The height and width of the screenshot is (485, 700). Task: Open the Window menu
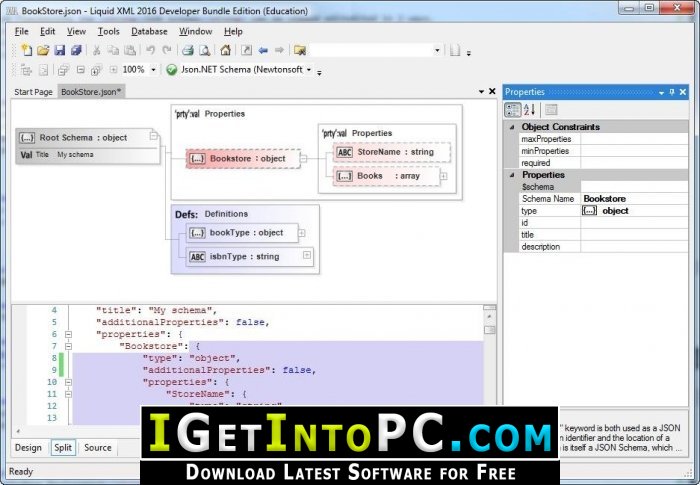pos(196,31)
